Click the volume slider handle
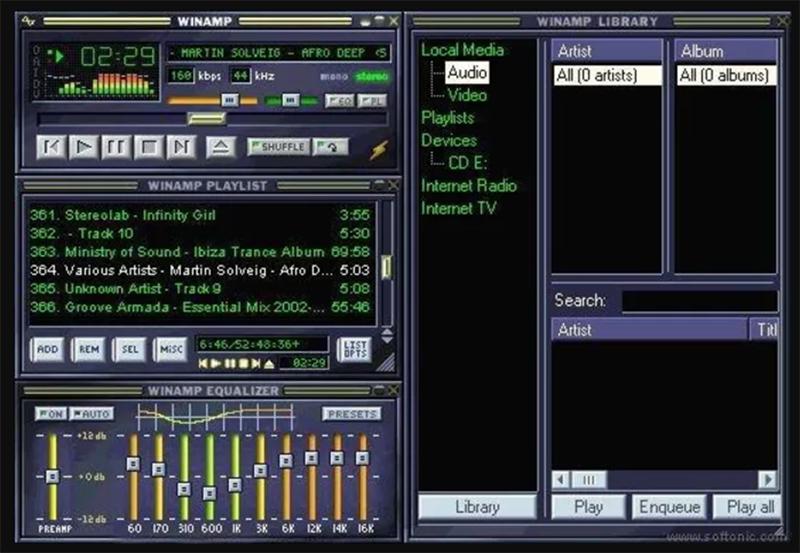This screenshot has height=553, width=800. pyautogui.click(x=230, y=100)
